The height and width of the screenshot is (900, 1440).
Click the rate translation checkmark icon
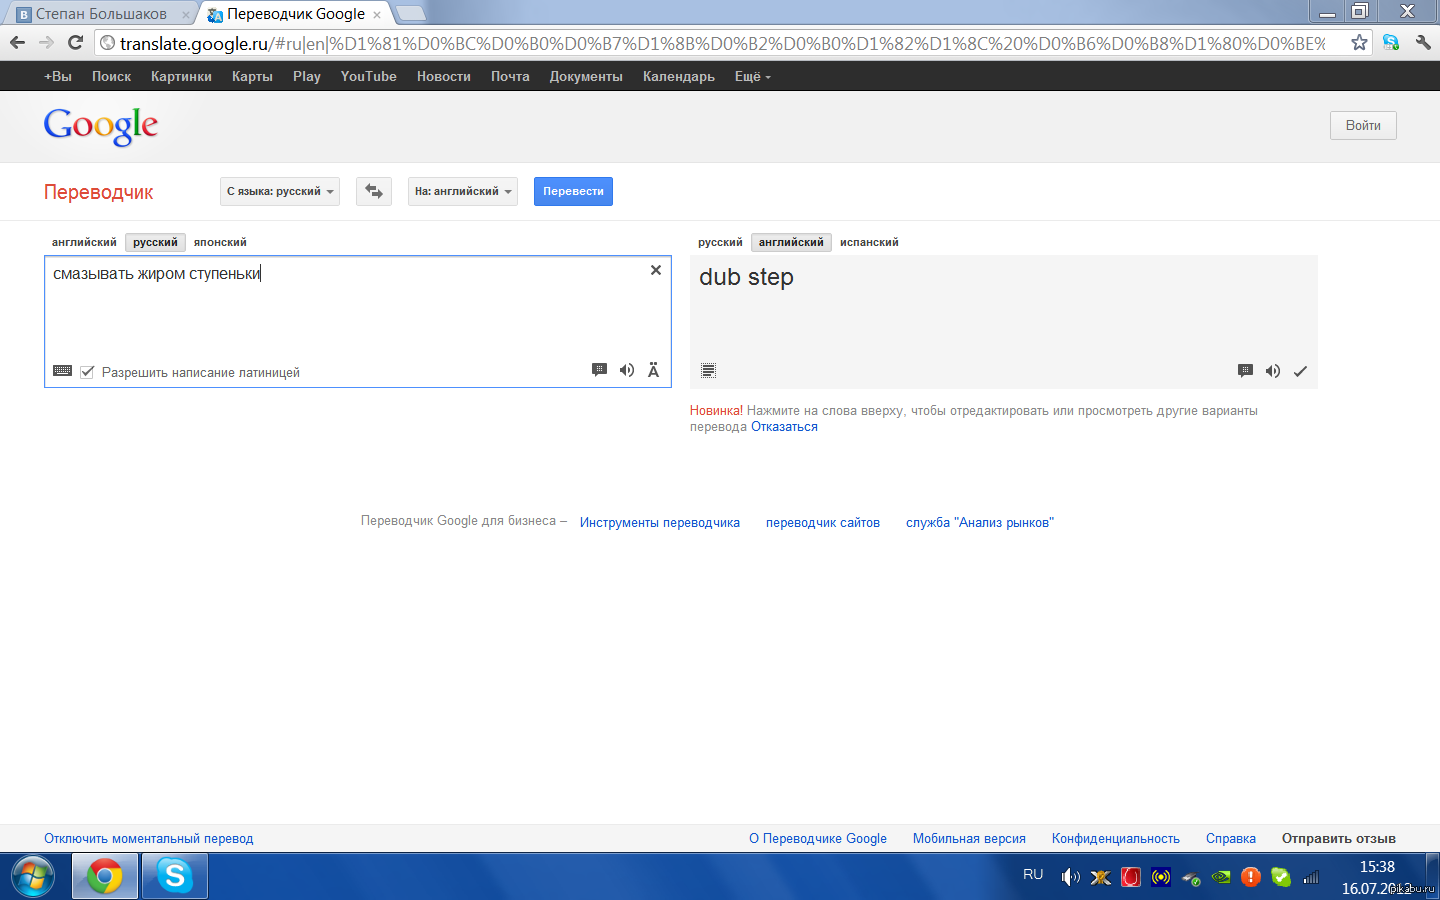[1300, 371]
